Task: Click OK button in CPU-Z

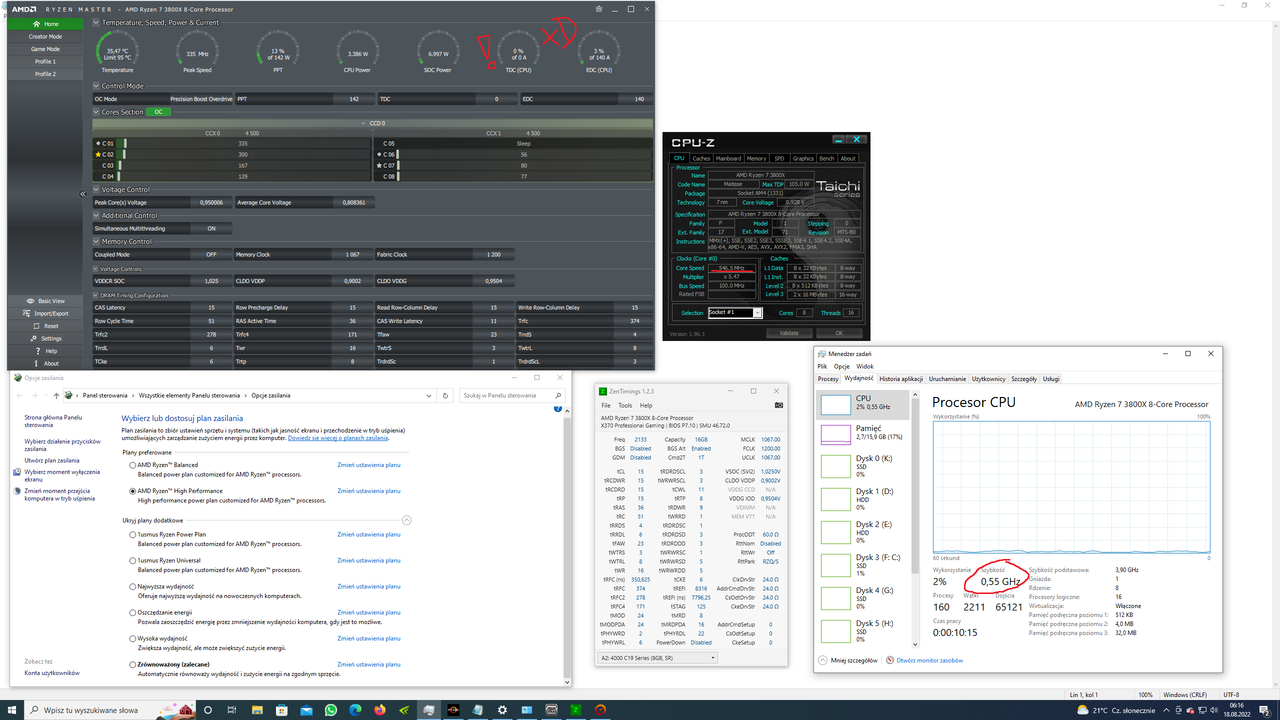Action: point(839,333)
